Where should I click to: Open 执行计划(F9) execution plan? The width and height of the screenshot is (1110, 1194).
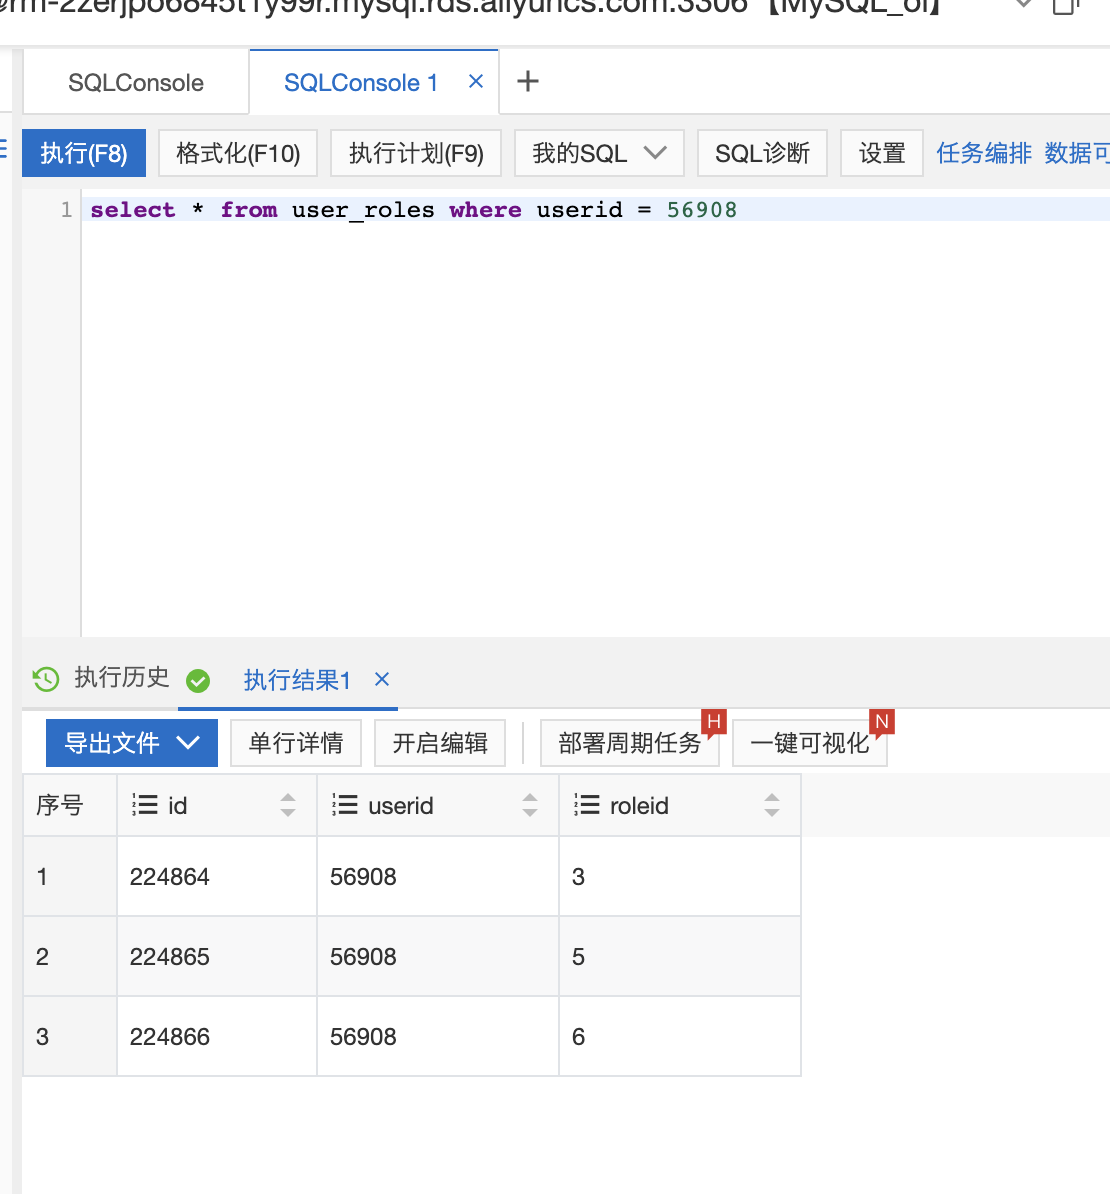tap(416, 153)
